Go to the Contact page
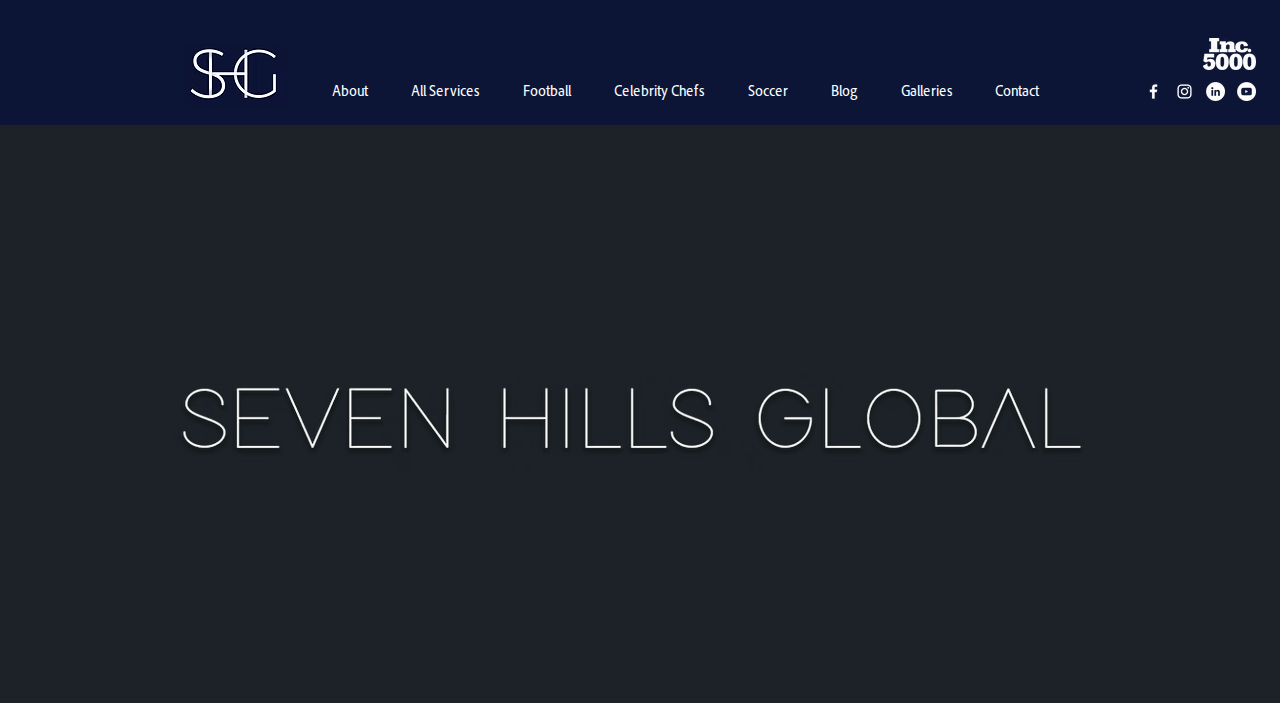This screenshot has width=1280, height=720. 1017,91
